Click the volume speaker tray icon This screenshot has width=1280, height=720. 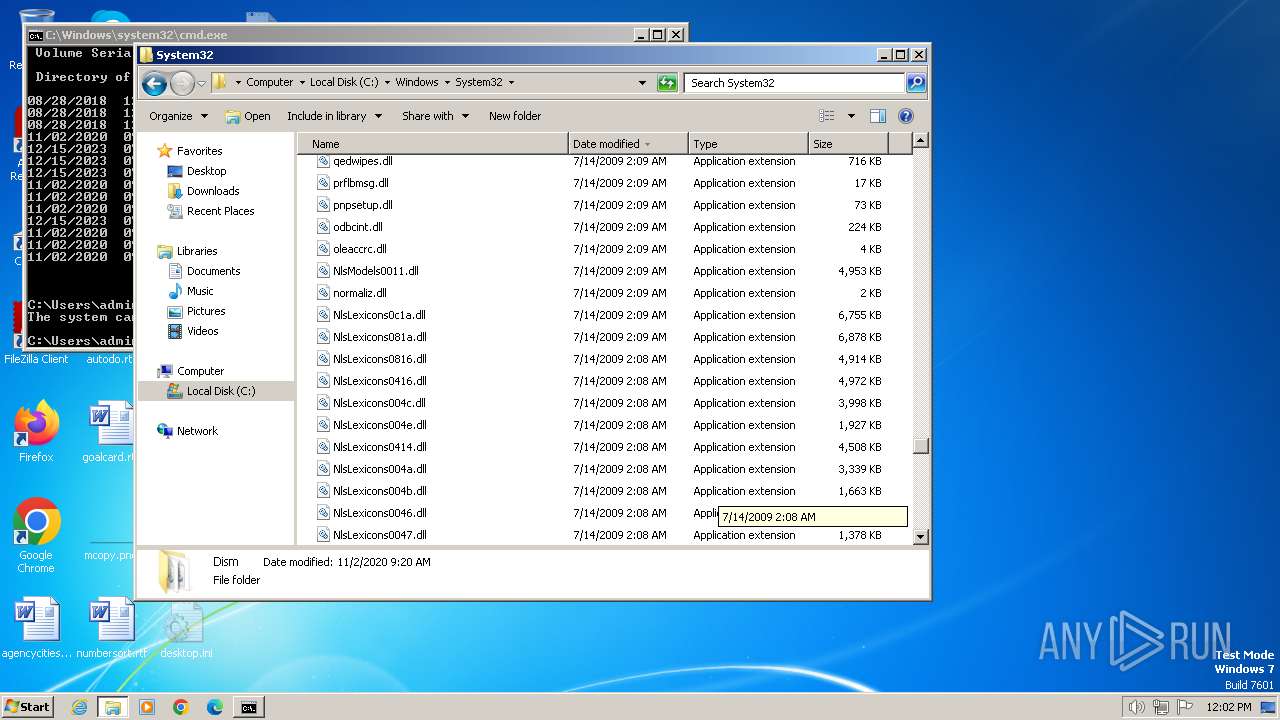pyautogui.click(x=1136, y=707)
